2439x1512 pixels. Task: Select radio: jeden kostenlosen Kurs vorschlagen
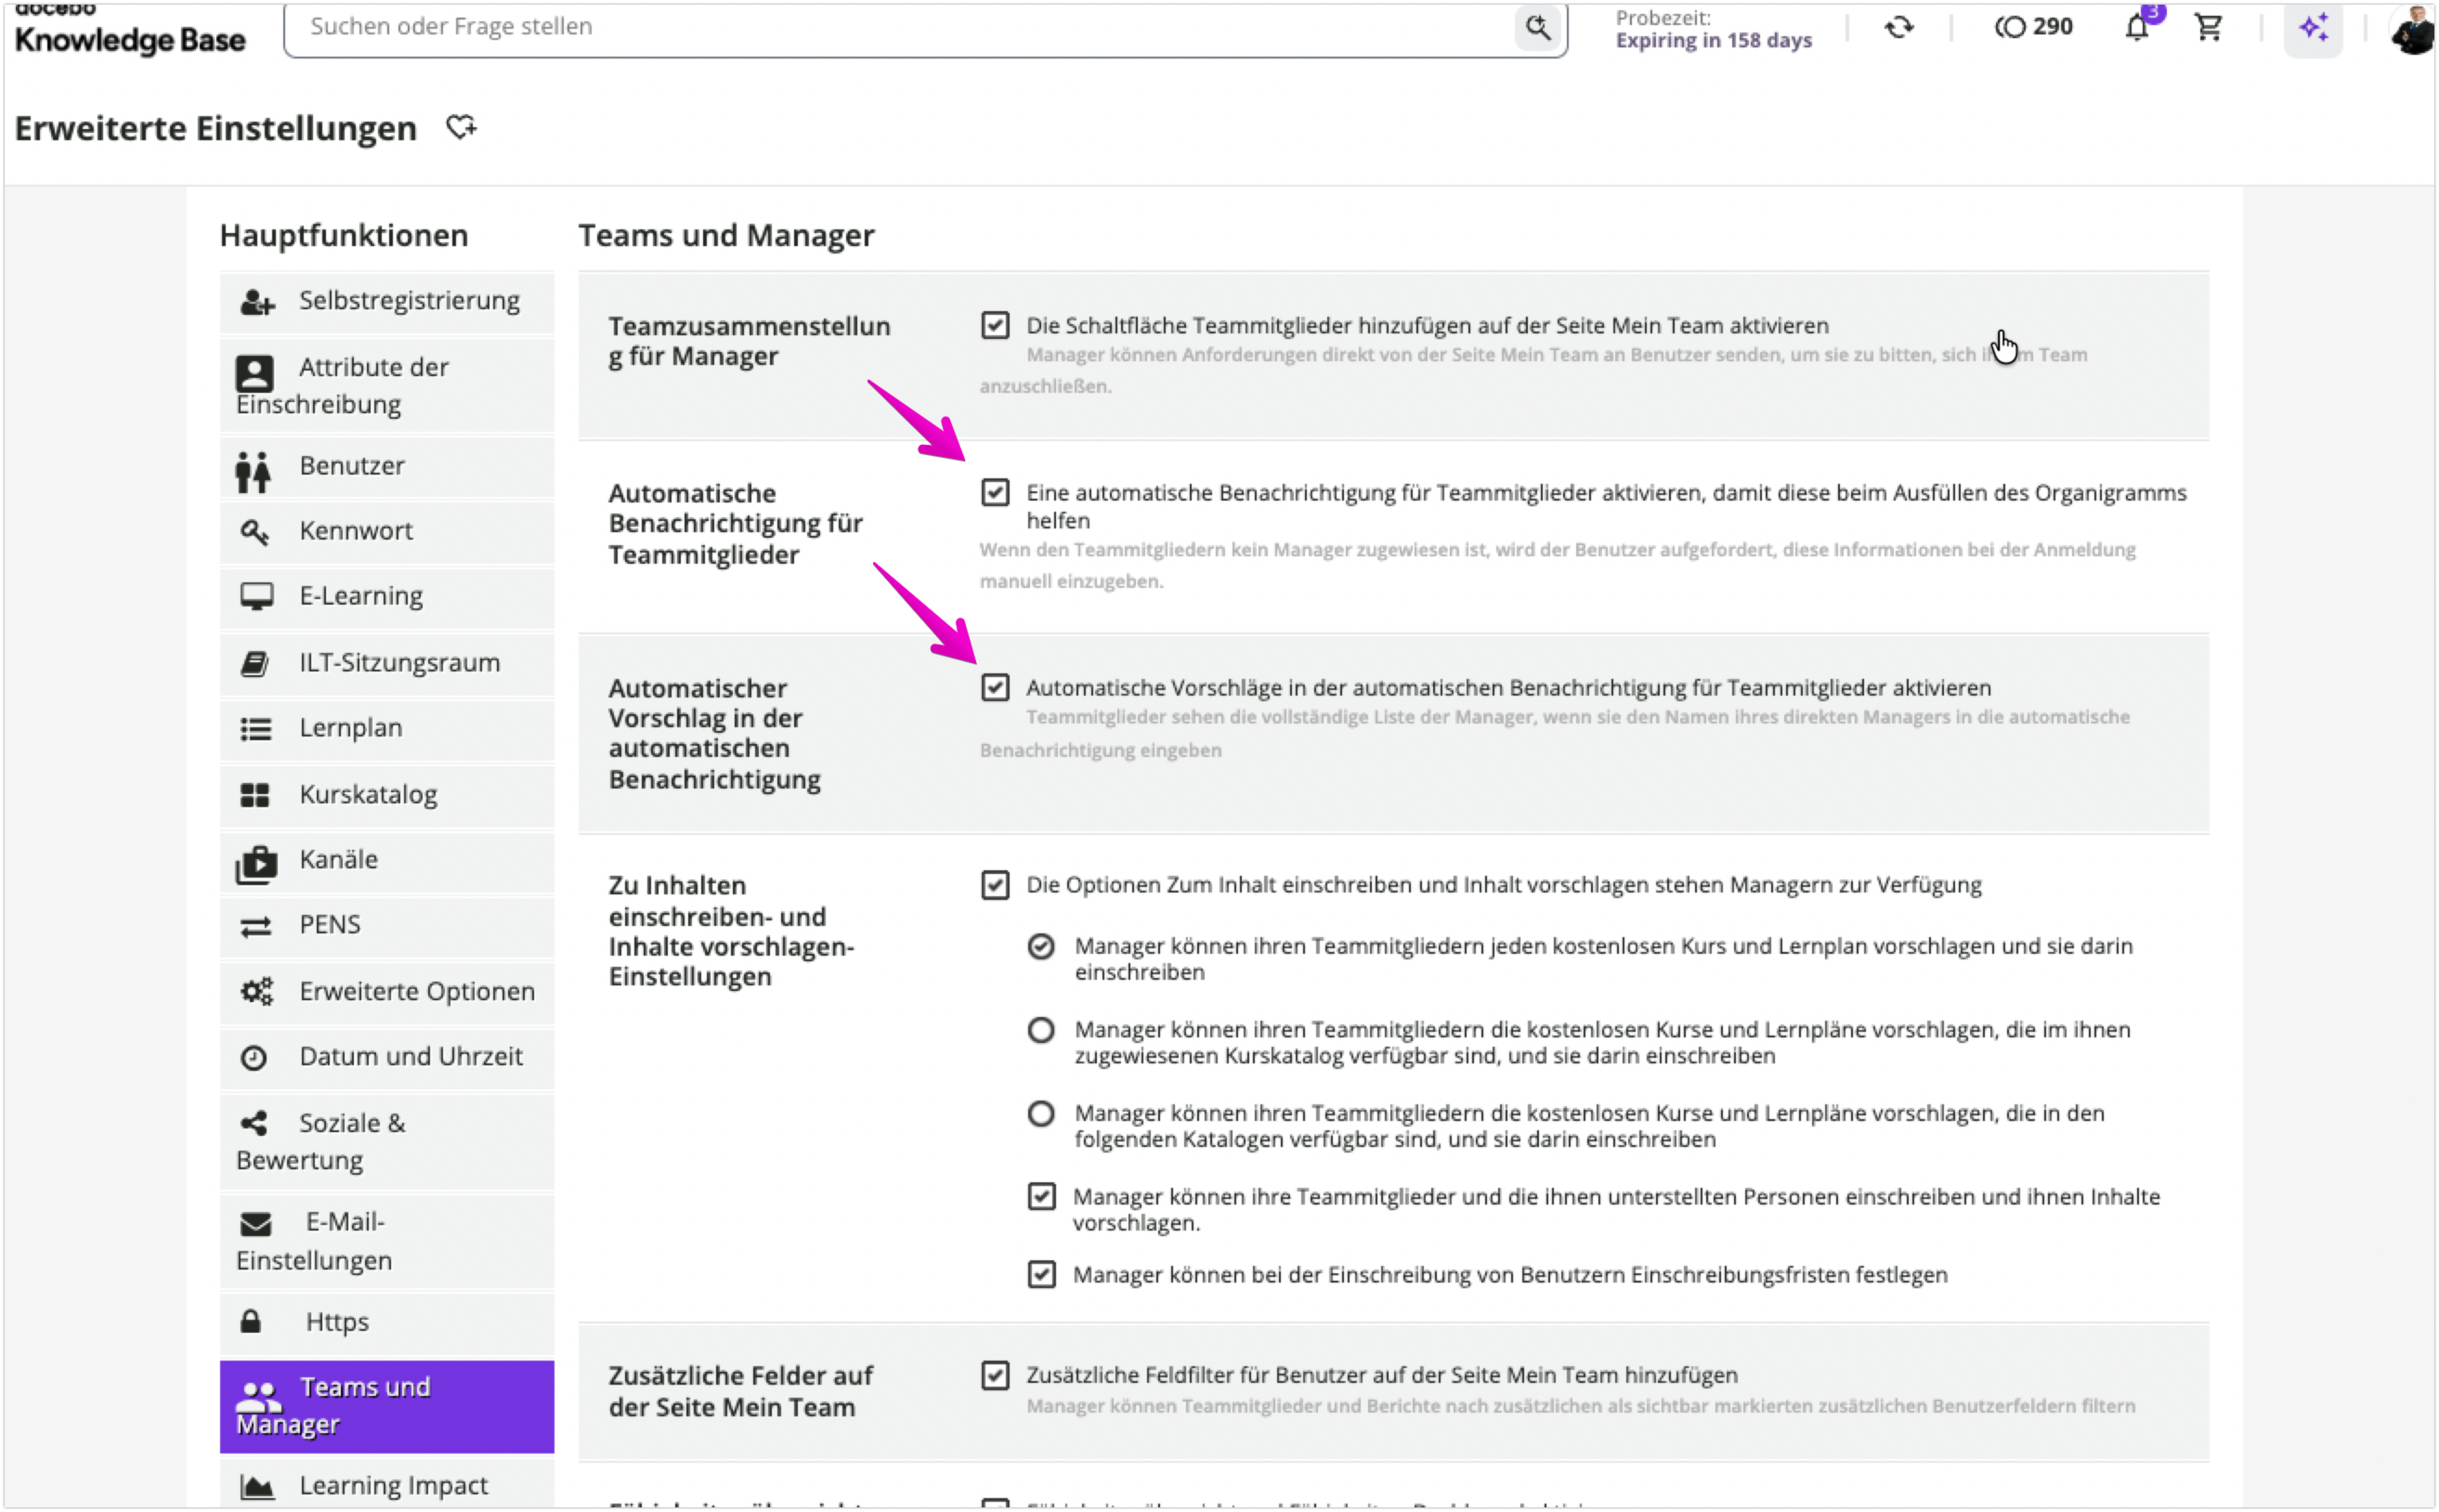pos(1041,946)
